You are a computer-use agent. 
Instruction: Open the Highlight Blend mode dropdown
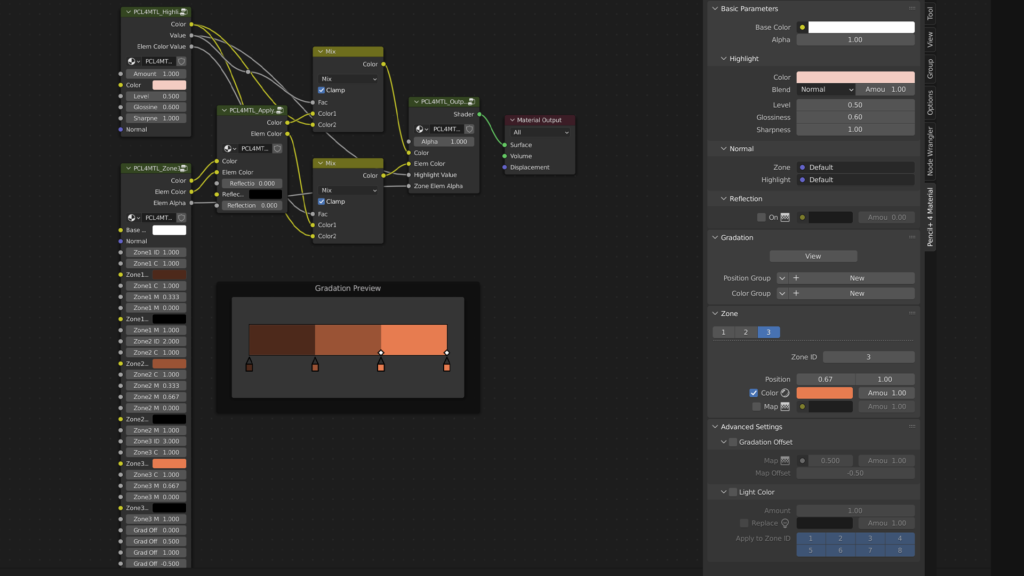coord(825,90)
